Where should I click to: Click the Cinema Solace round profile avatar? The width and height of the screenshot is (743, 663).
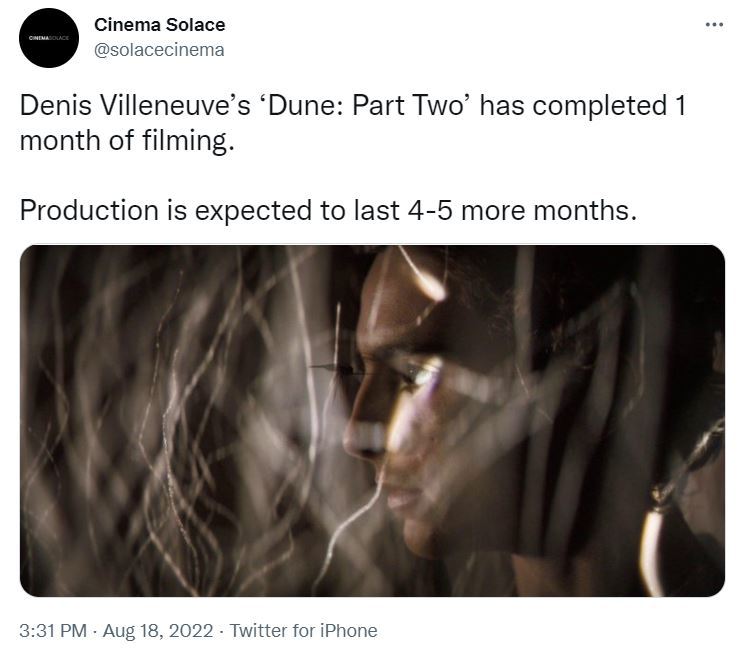[x=49, y=38]
